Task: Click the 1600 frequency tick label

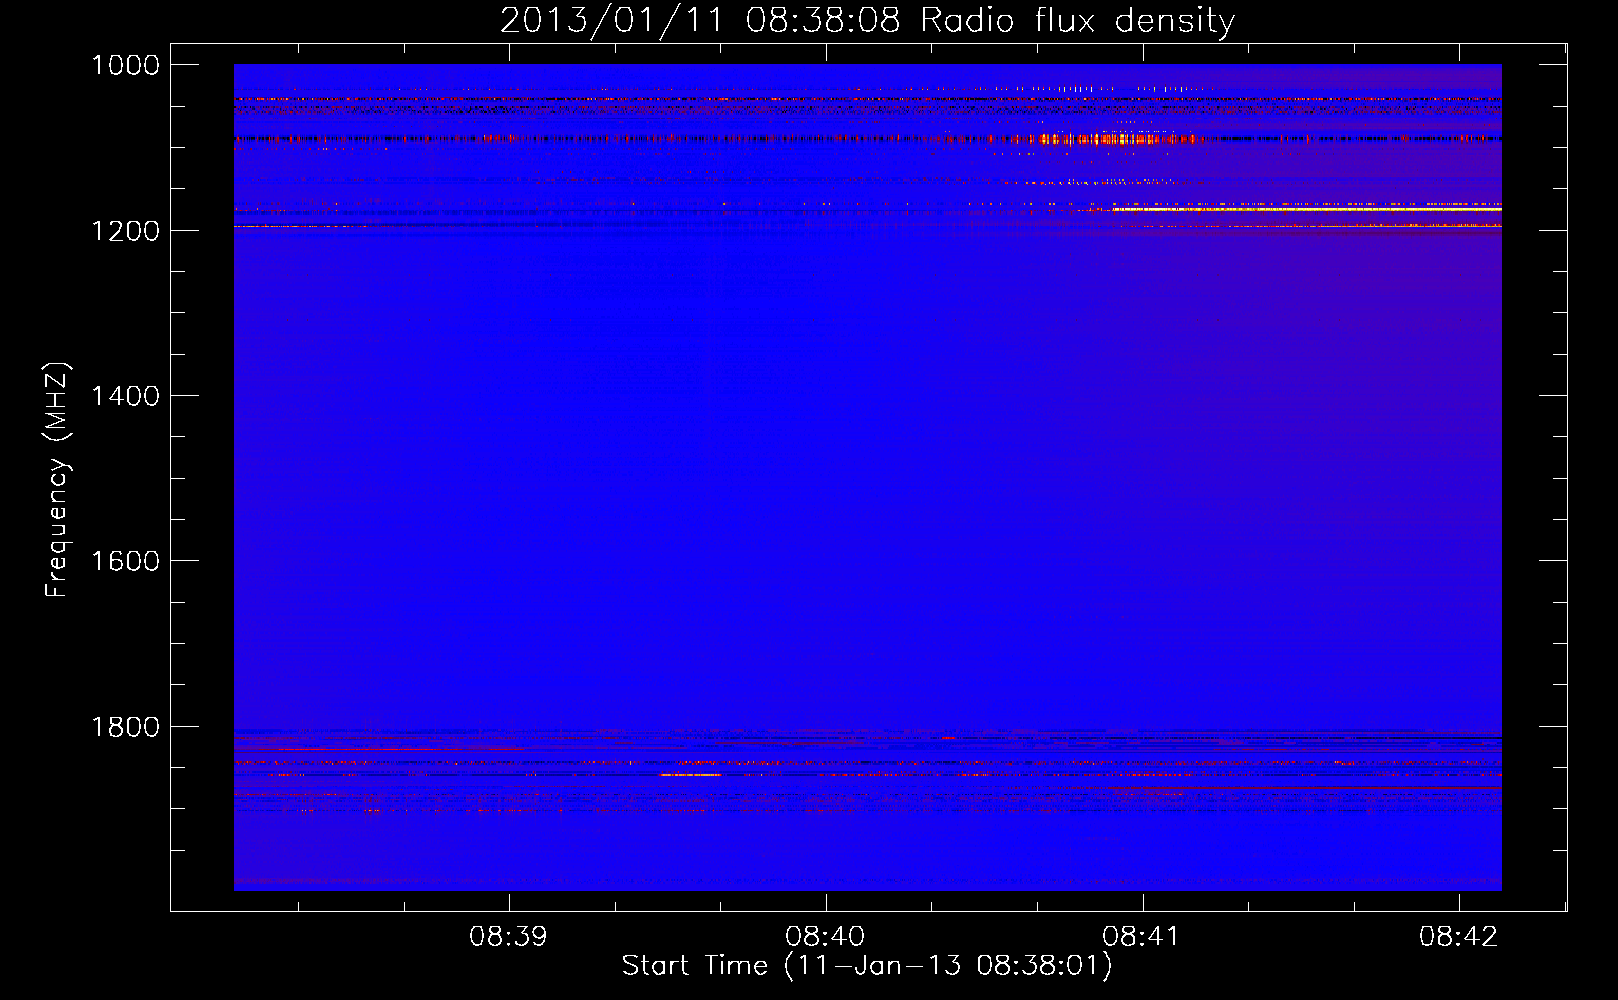Action: [x=125, y=561]
